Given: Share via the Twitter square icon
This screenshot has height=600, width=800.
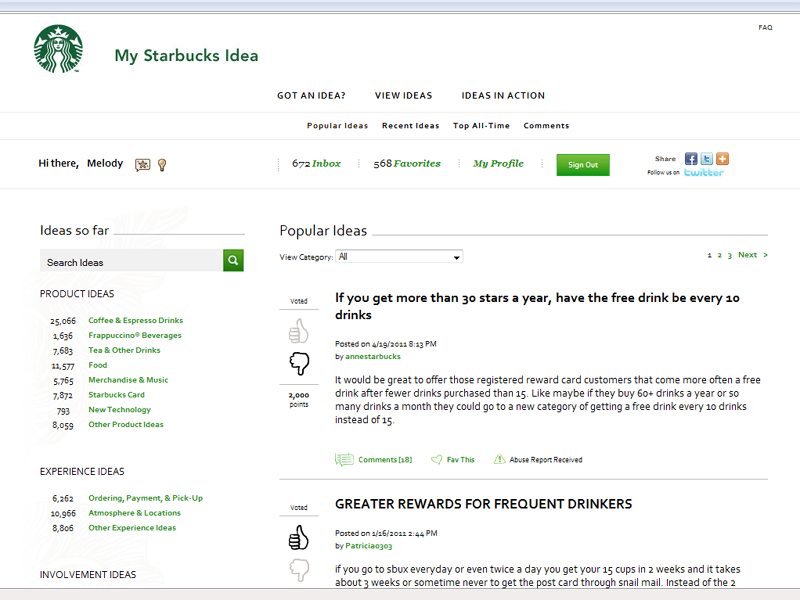Looking at the screenshot, I should [707, 159].
